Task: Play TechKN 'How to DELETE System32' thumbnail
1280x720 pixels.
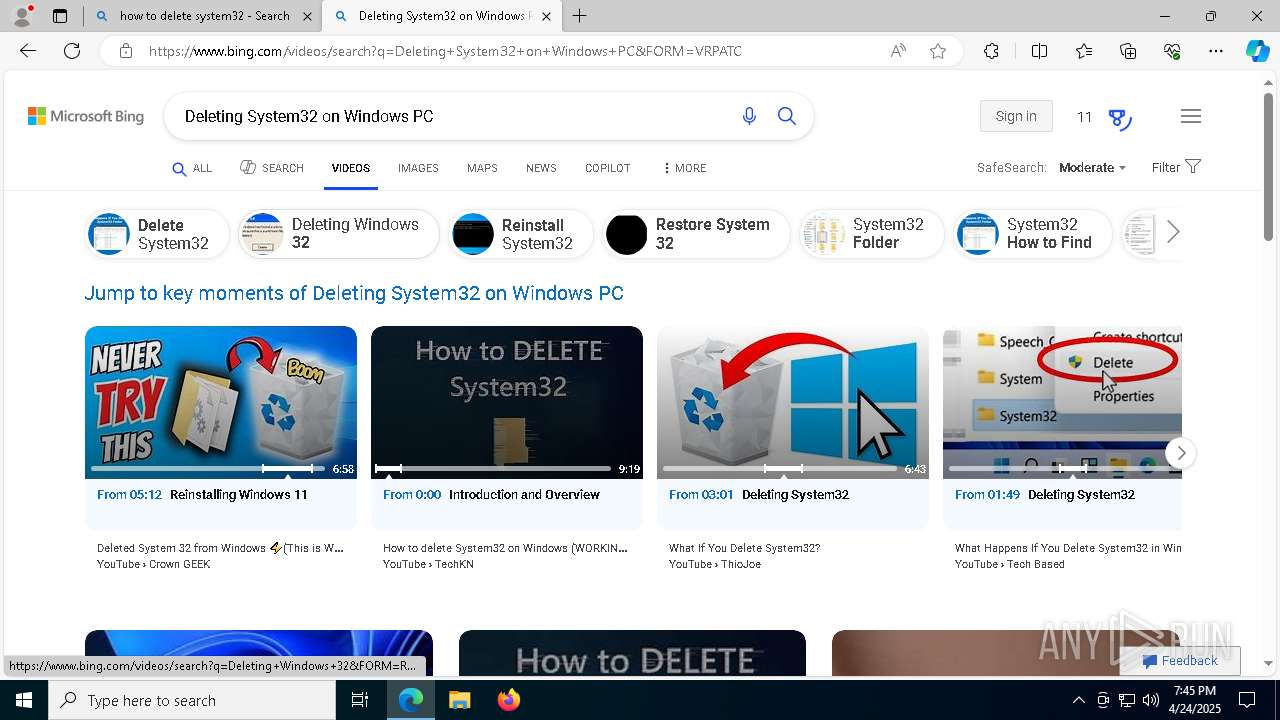Action: (507, 402)
